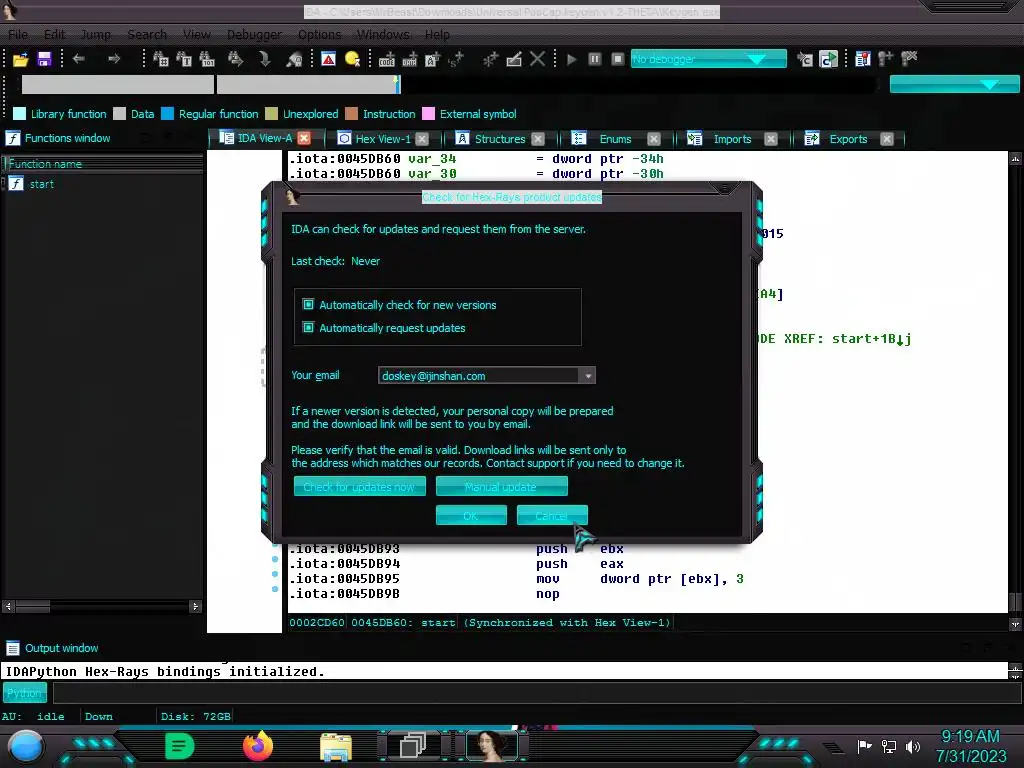The height and width of the screenshot is (768, 1024).
Task: Click the Open file folder icon
Action: point(21,59)
